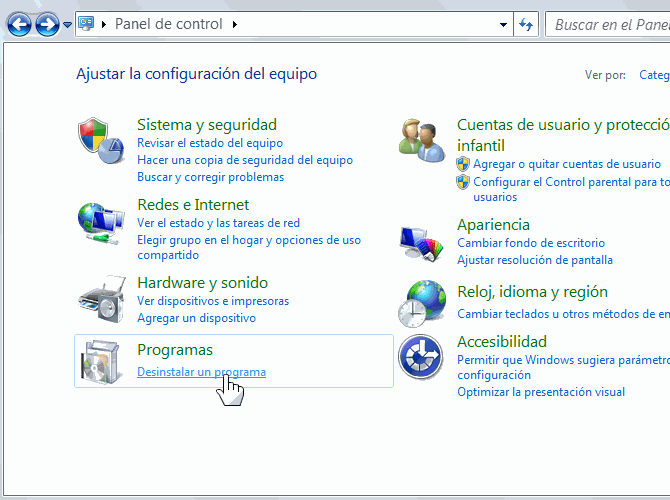Click Ver dispositivos e impresoras
The height and width of the screenshot is (500, 670).
tap(213, 301)
